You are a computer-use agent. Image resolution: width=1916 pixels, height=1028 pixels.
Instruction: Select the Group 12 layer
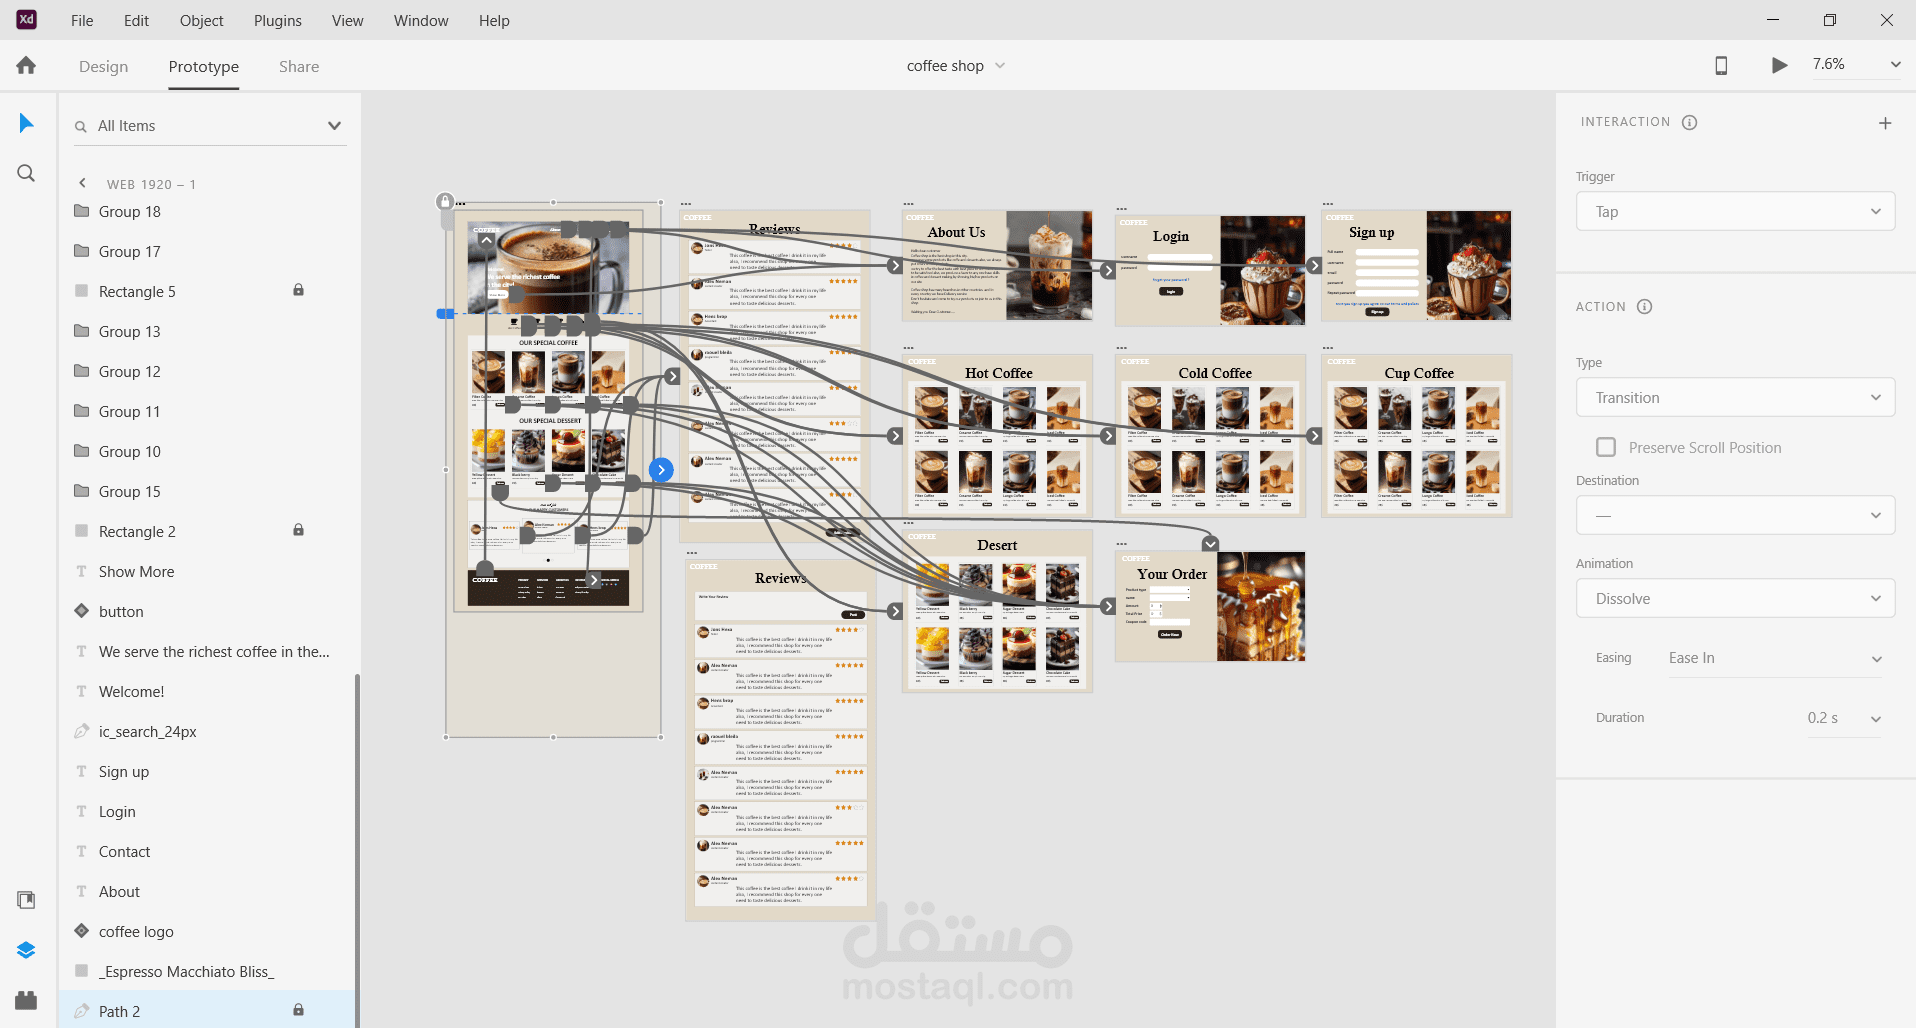coord(205,371)
